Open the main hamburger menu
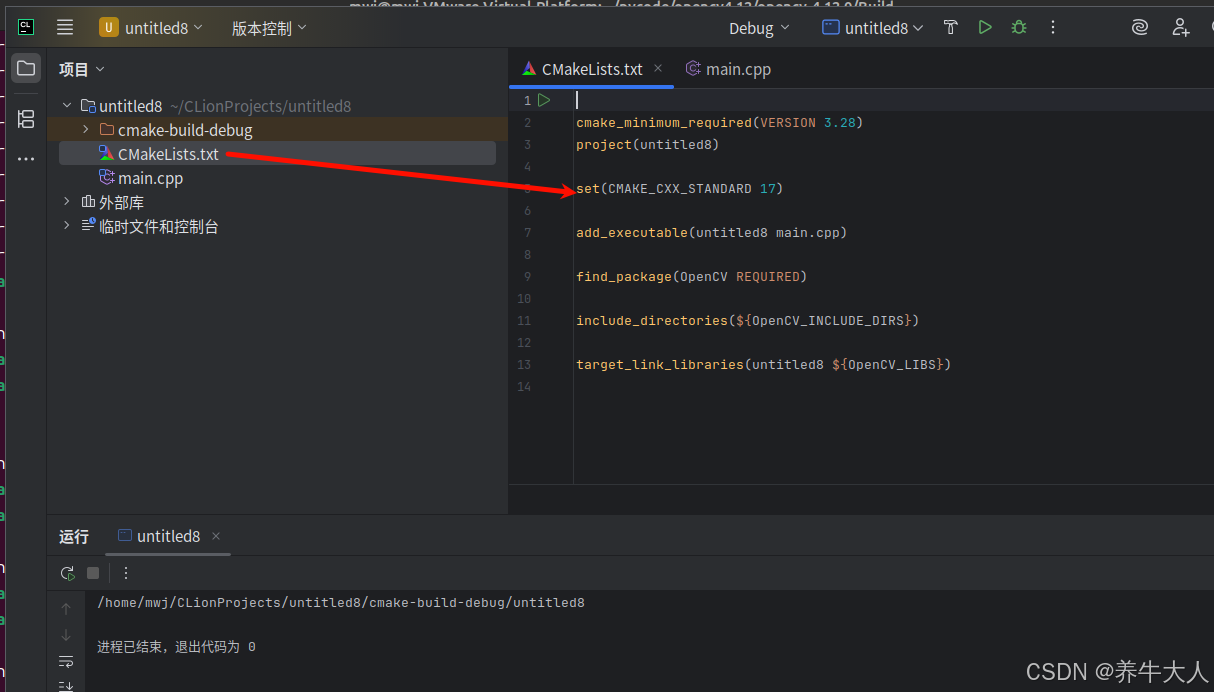This screenshot has width=1214, height=692. (65, 27)
